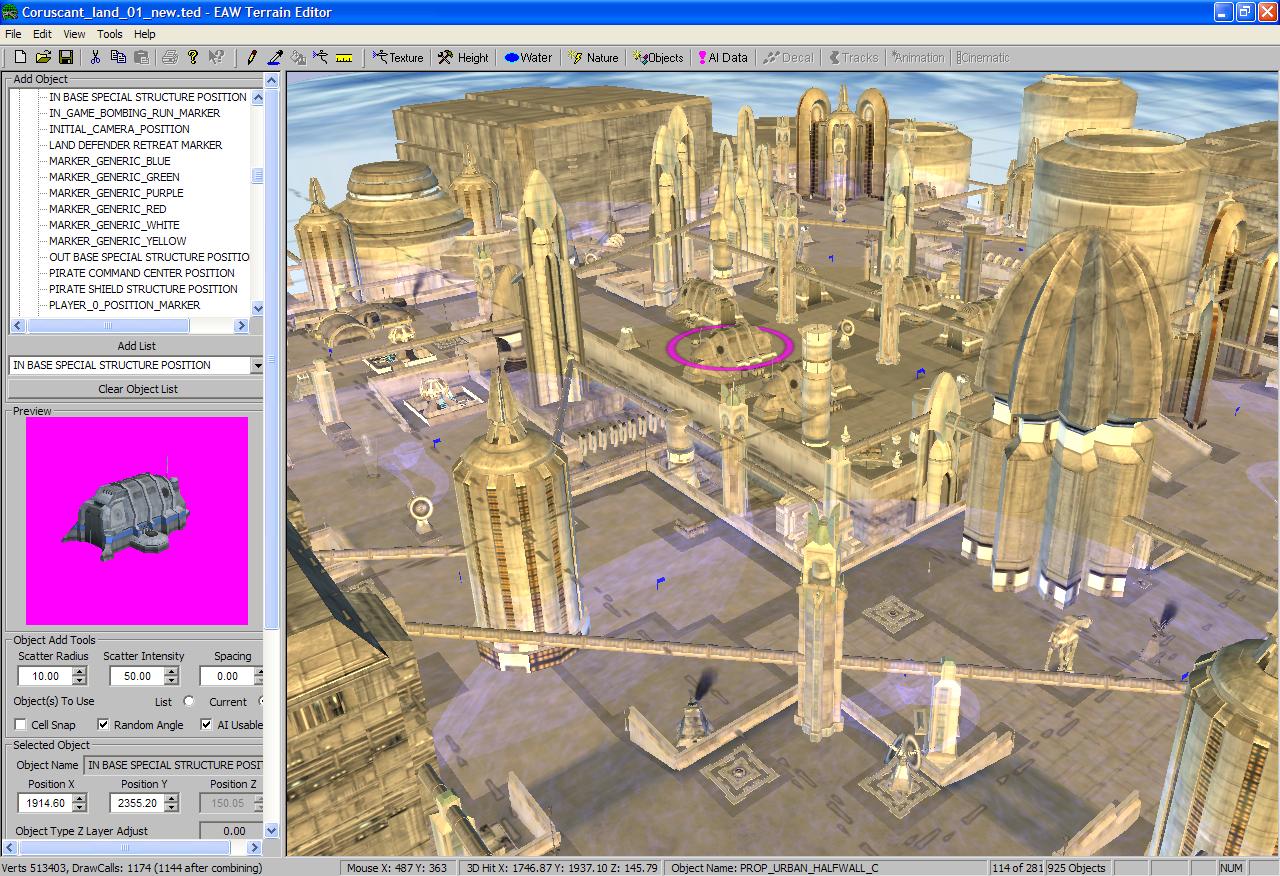Save the map with floppy disk icon
Screen dimensions: 1280x876
click(x=66, y=58)
